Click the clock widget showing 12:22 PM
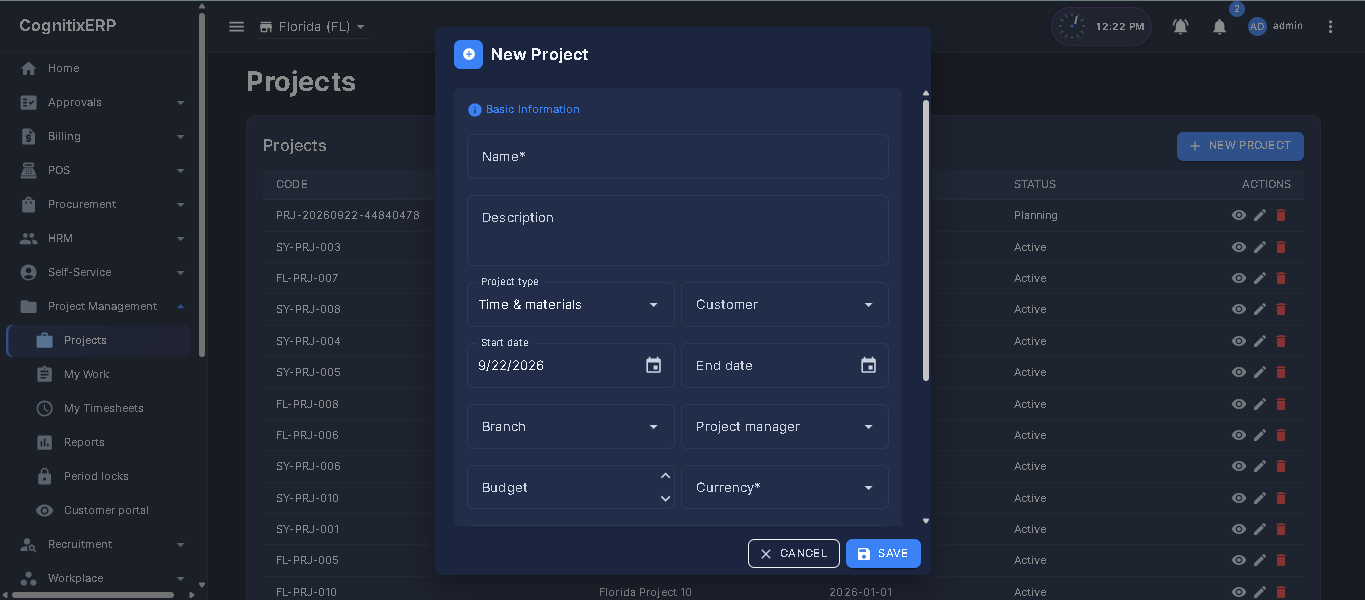The width and height of the screenshot is (1365, 600). point(1101,26)
